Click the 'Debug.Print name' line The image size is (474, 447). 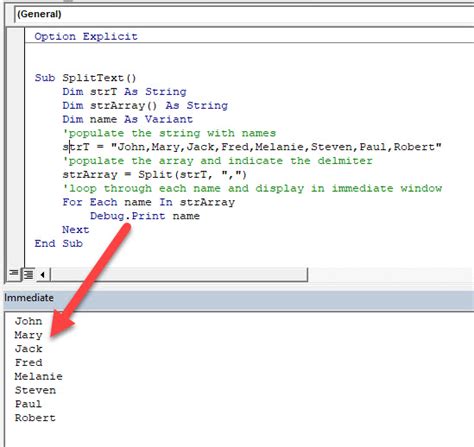click(x=145, y=216)
